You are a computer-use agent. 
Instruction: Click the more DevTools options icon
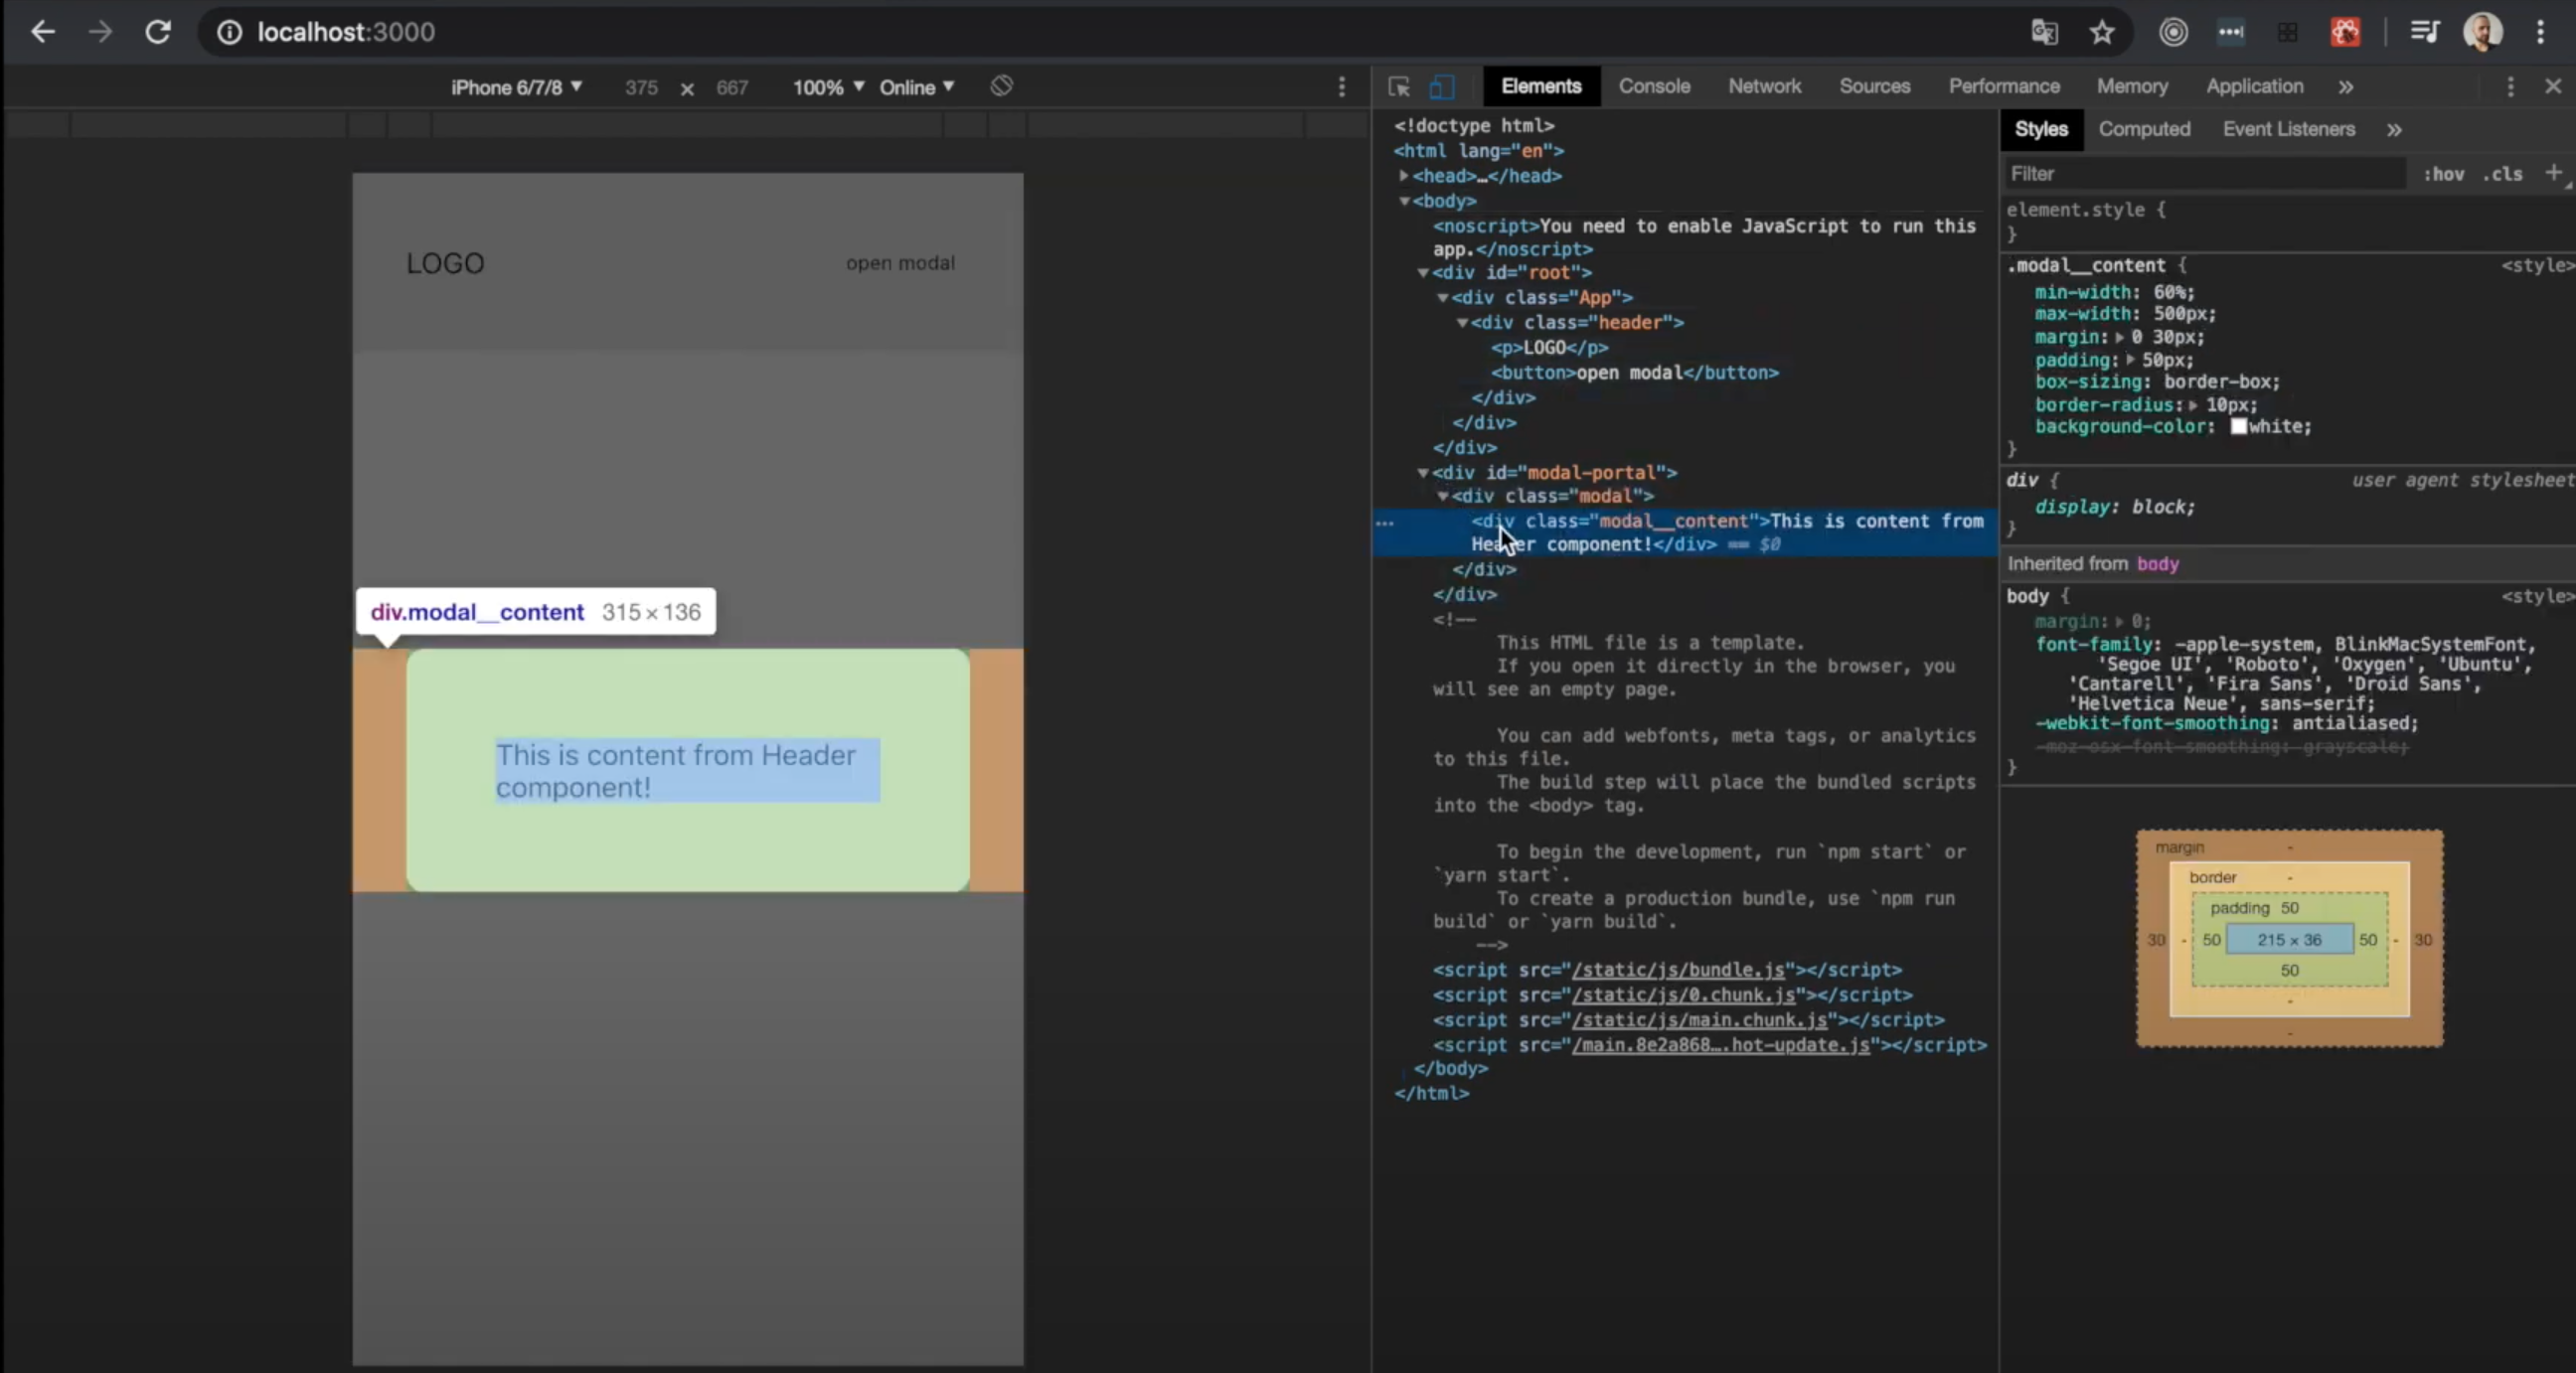point(2511,85)
